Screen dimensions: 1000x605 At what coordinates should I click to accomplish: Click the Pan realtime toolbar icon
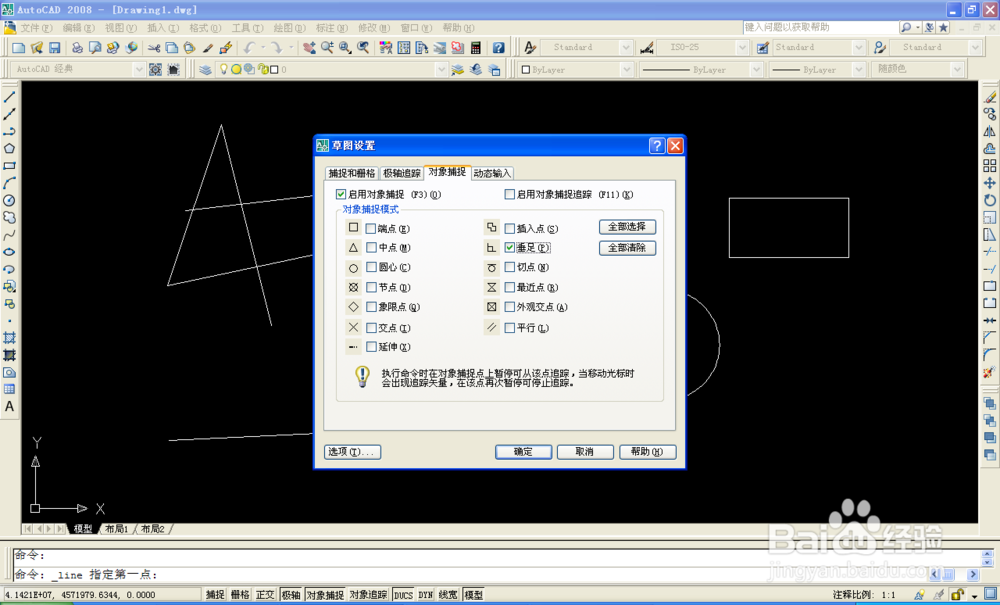tap(309, 48)
